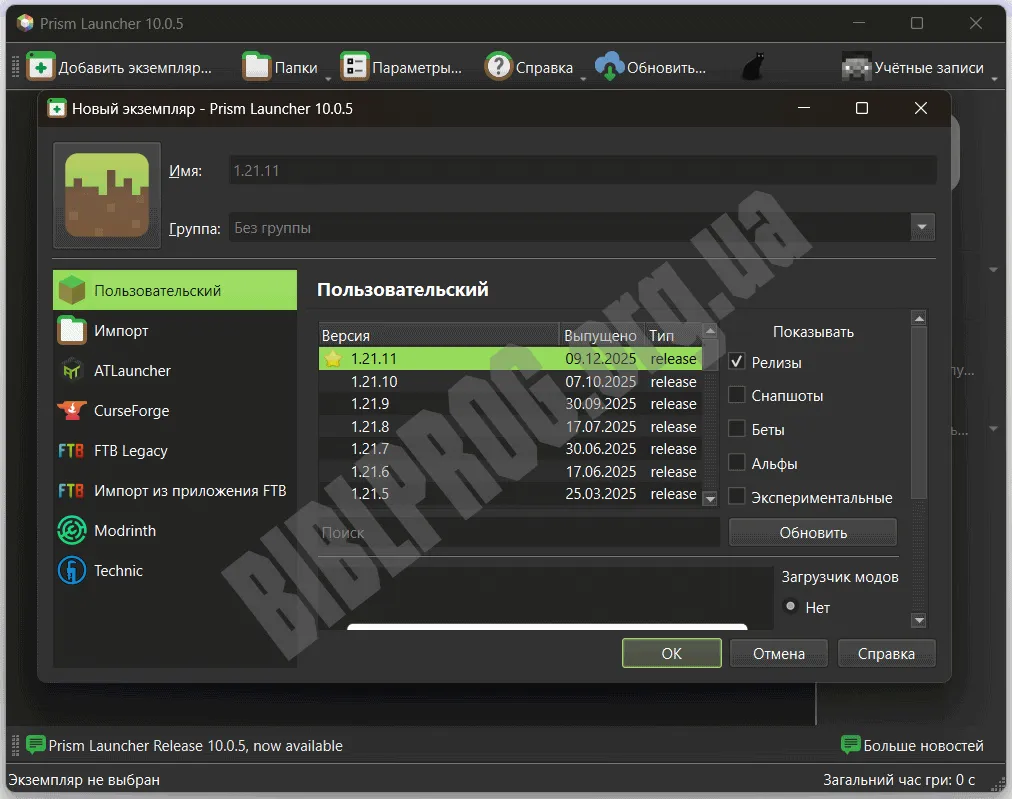Select version 1.21.10 row
Screen dimensions: 1012x799
click(x=511, y=381)
